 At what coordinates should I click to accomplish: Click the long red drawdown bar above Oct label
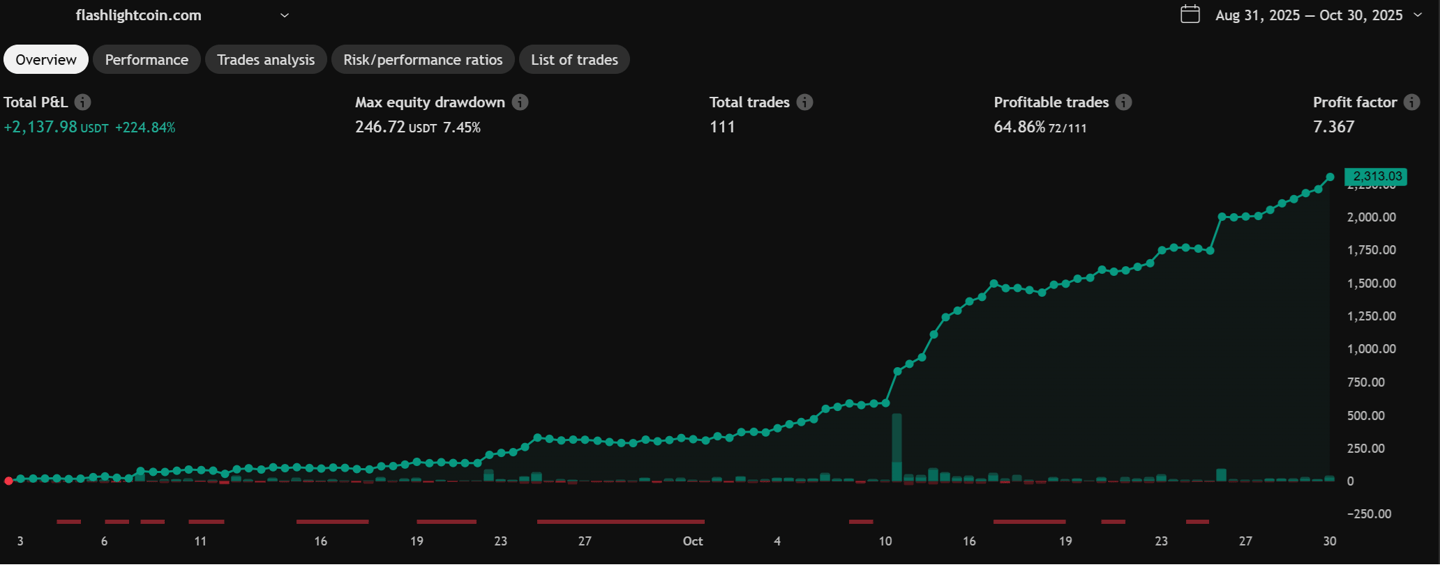(620, 521)
